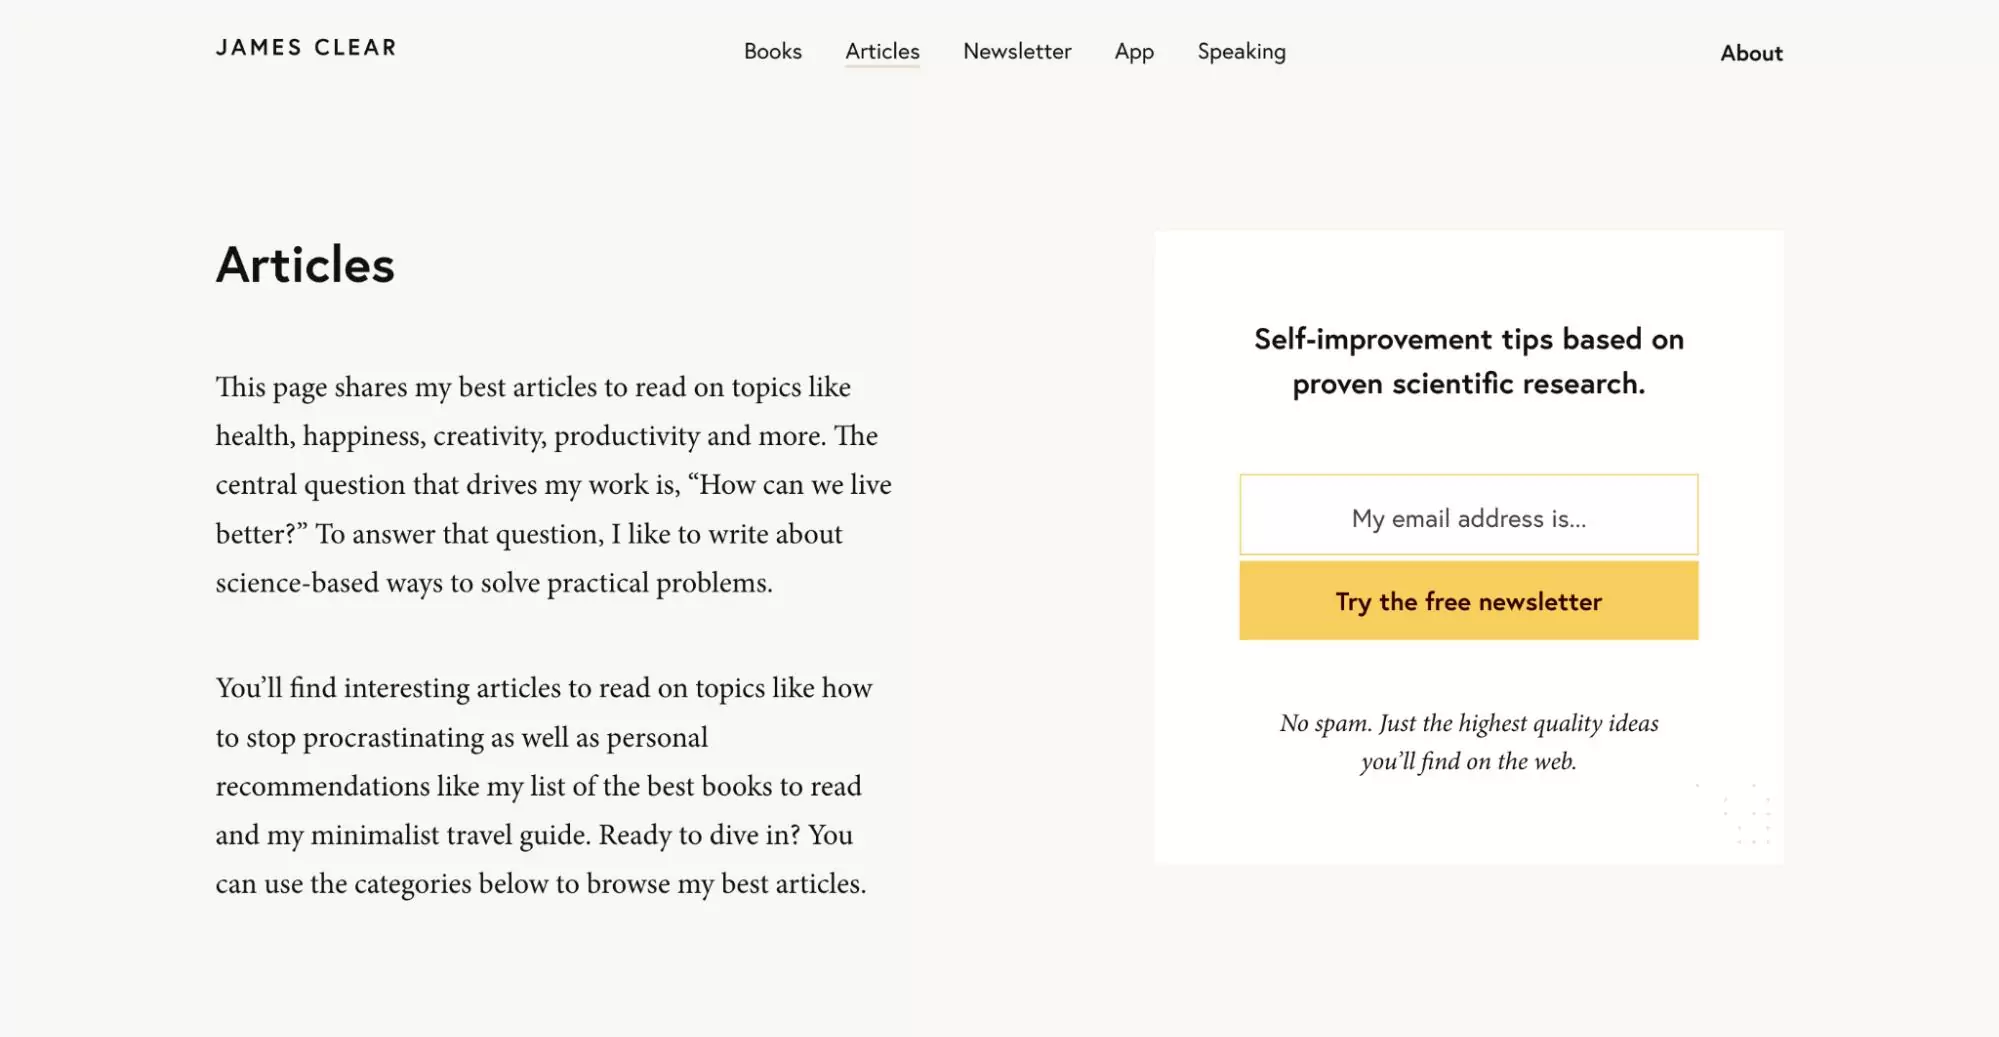
Task: Click the 'No spam' disclaimer text
Action: click(1469, 741)
